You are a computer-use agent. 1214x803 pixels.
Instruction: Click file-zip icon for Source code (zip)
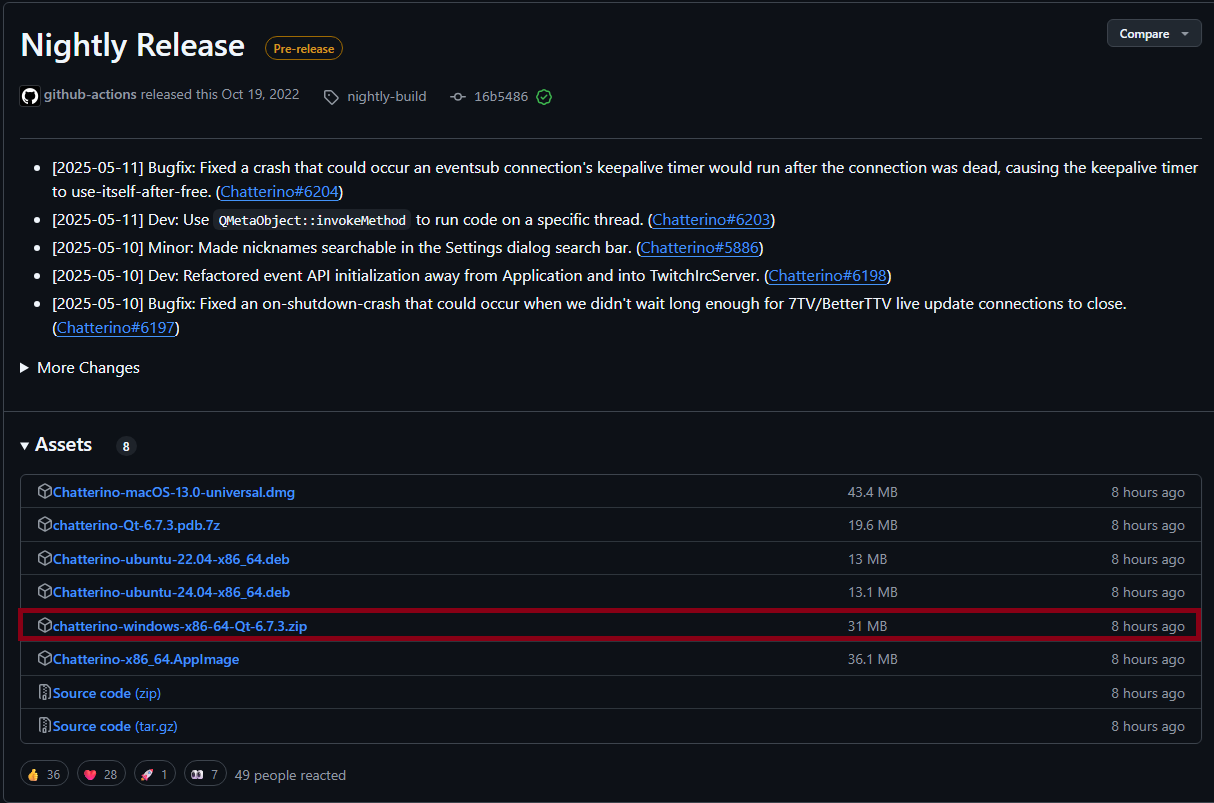click(x=44, y=692)
